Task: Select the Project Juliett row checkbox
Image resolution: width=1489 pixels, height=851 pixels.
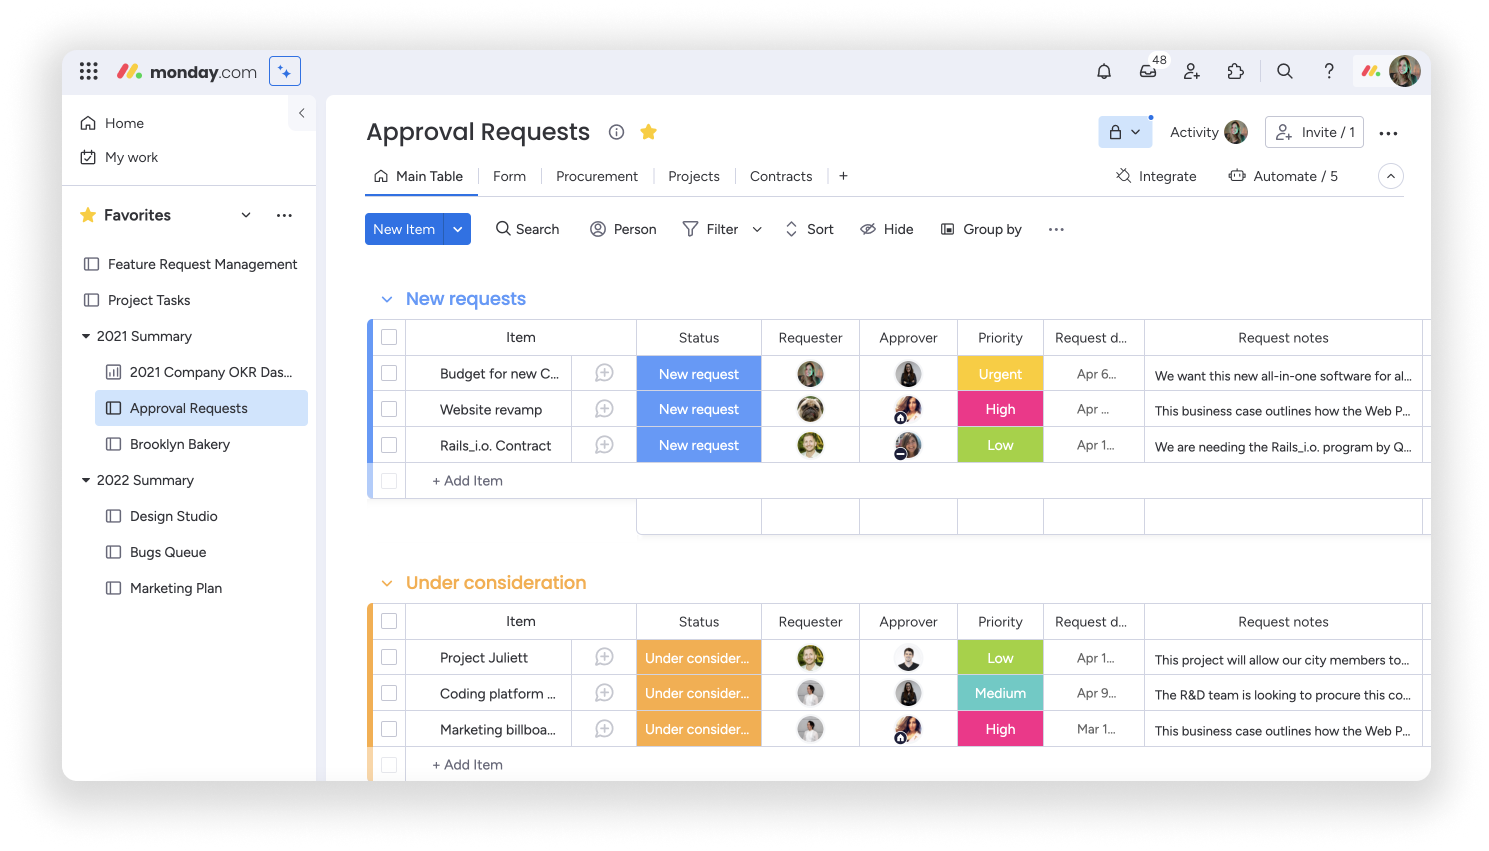Action: [389, 657]
